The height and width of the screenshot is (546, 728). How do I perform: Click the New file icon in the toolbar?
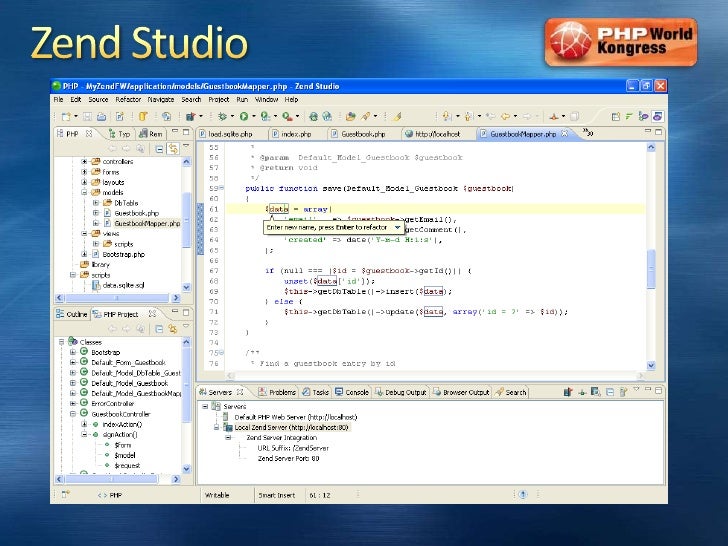coord(66,117)
